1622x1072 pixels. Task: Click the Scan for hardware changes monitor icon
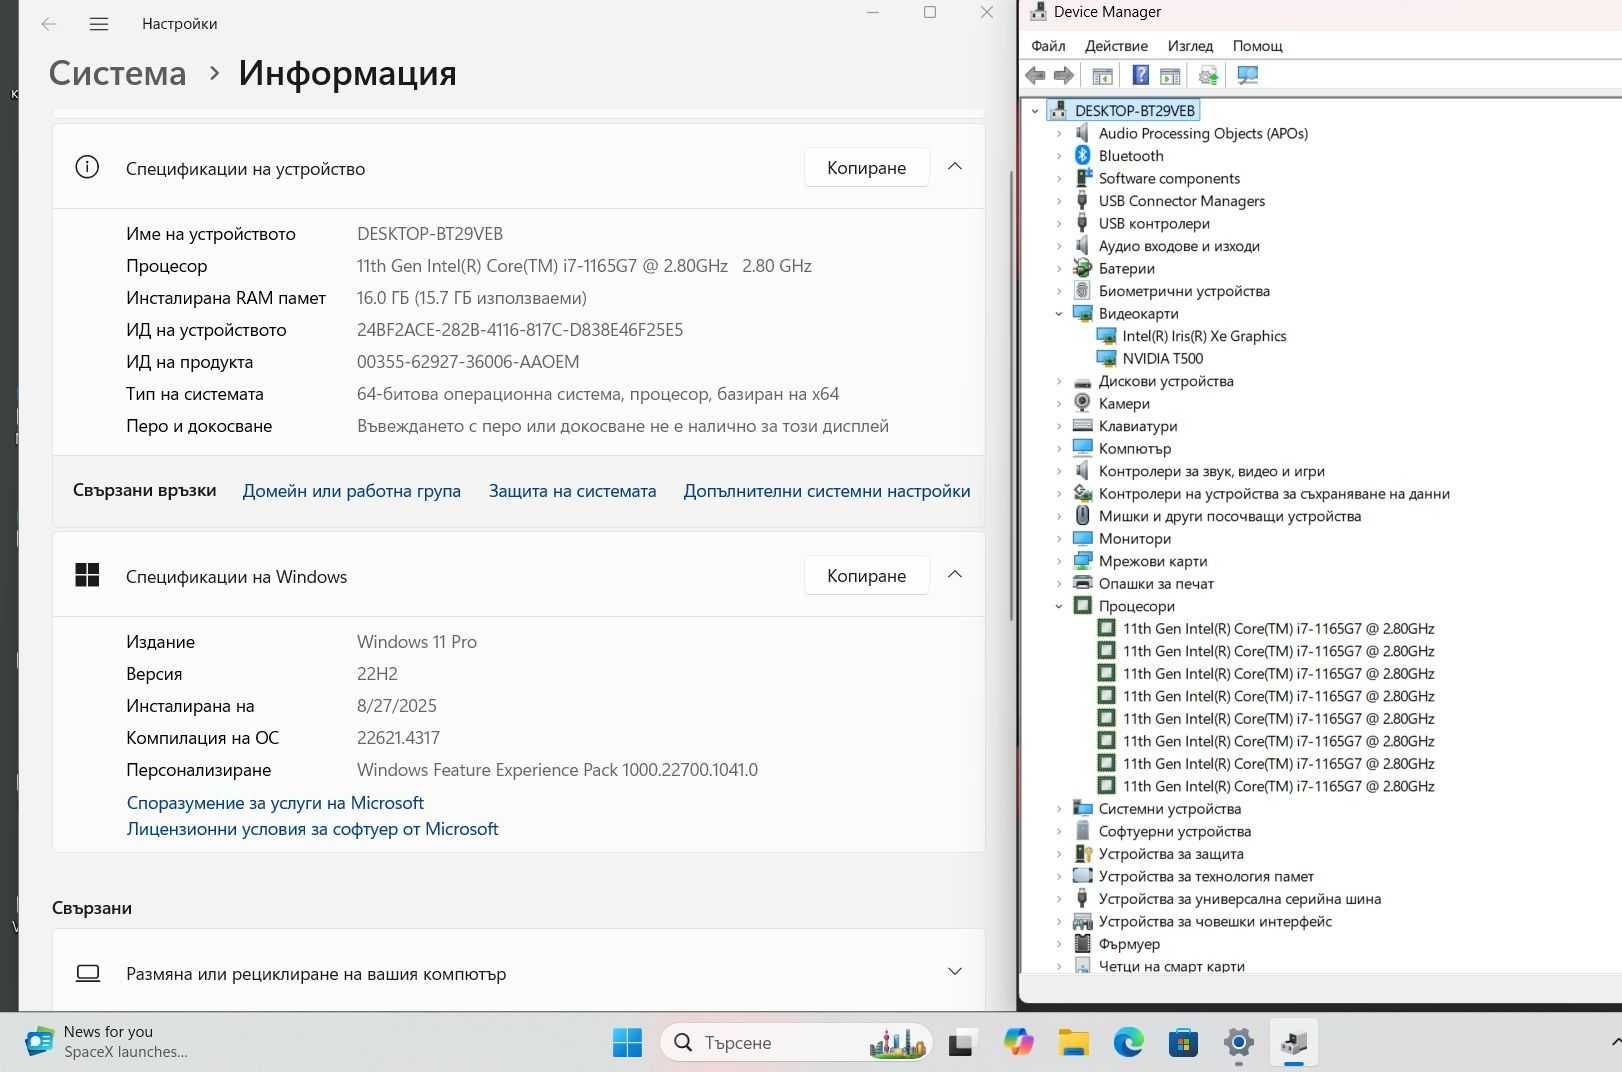coord(1247,75)
